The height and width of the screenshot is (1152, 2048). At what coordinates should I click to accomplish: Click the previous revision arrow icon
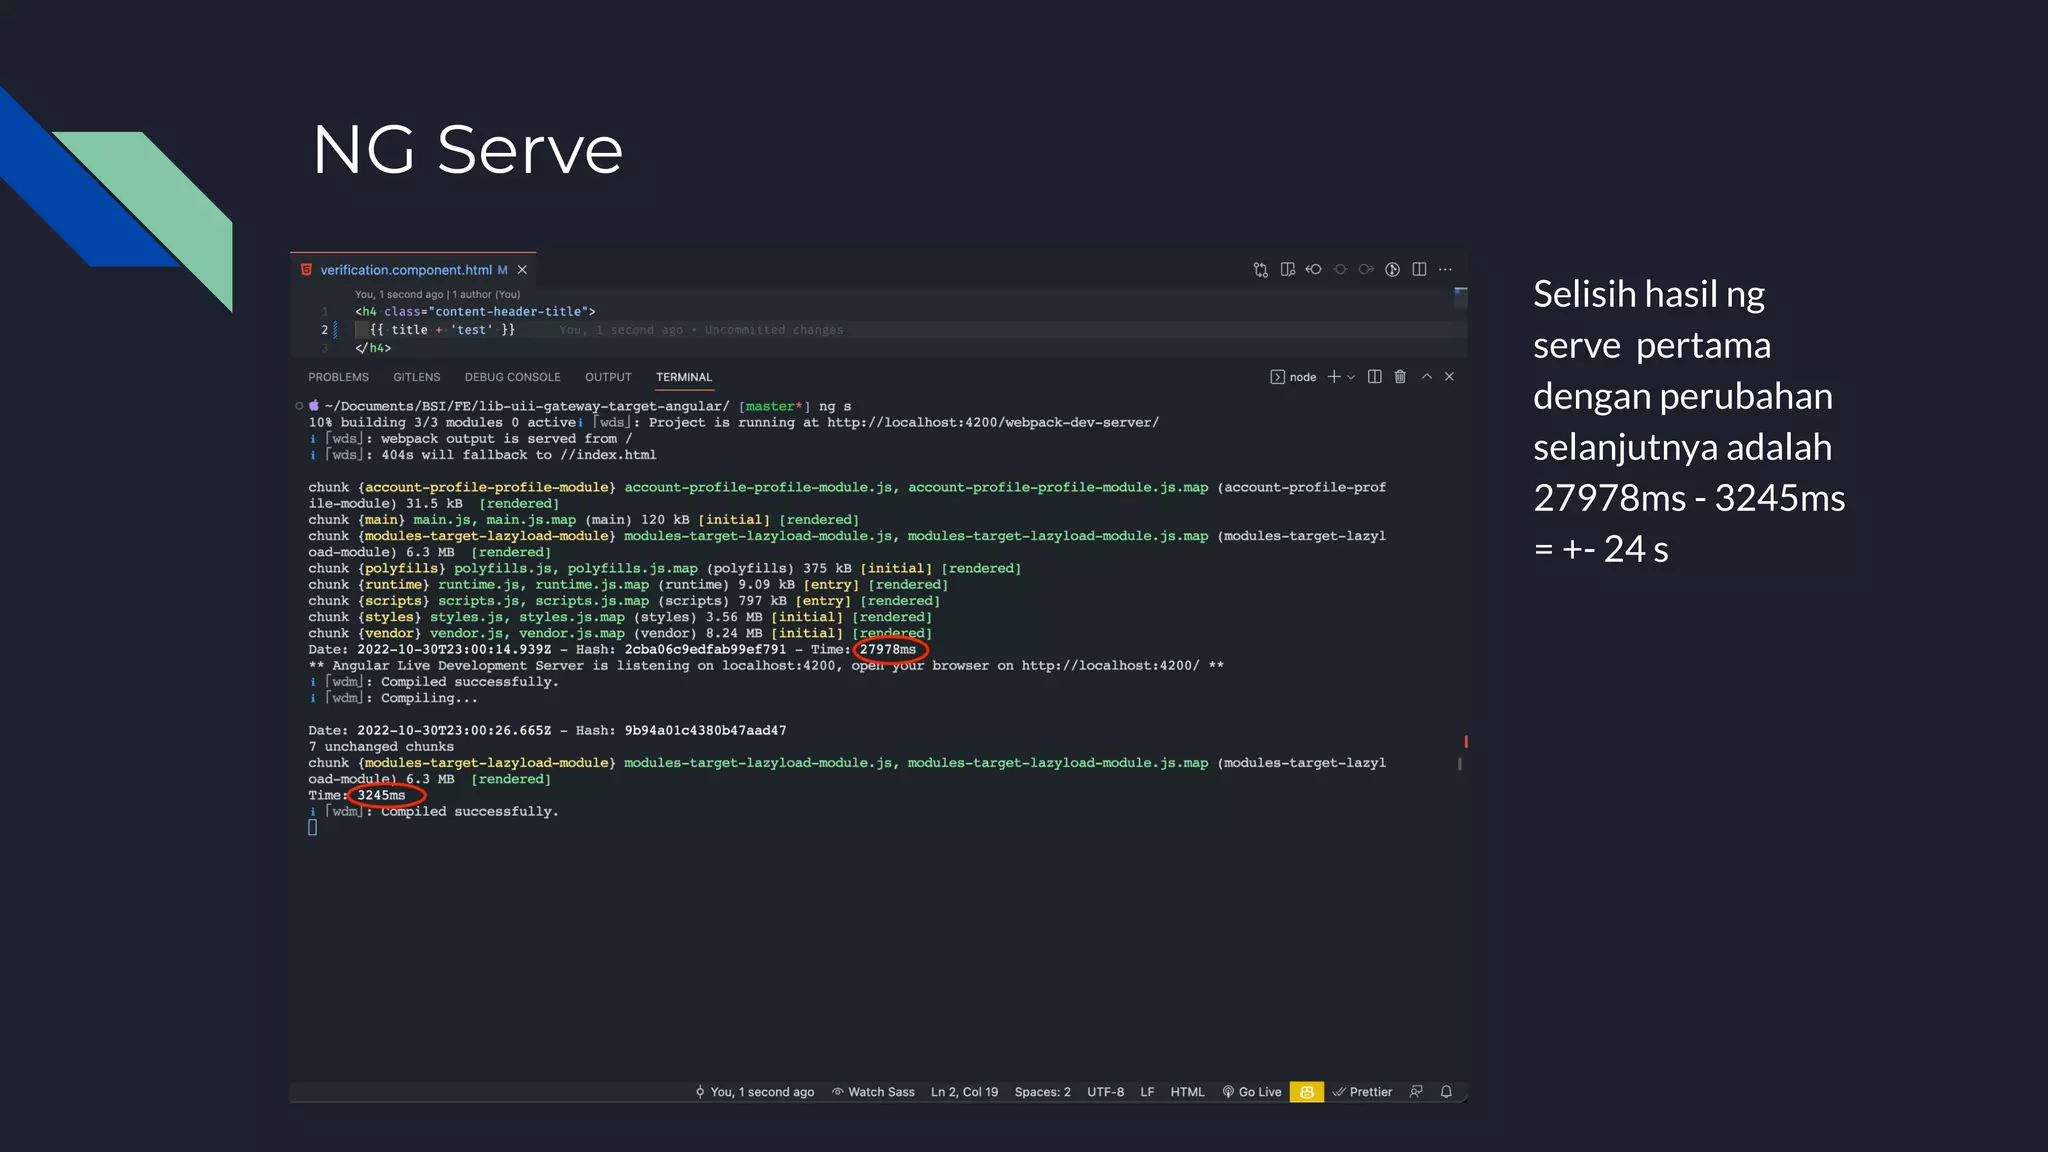coord(1314,270)
